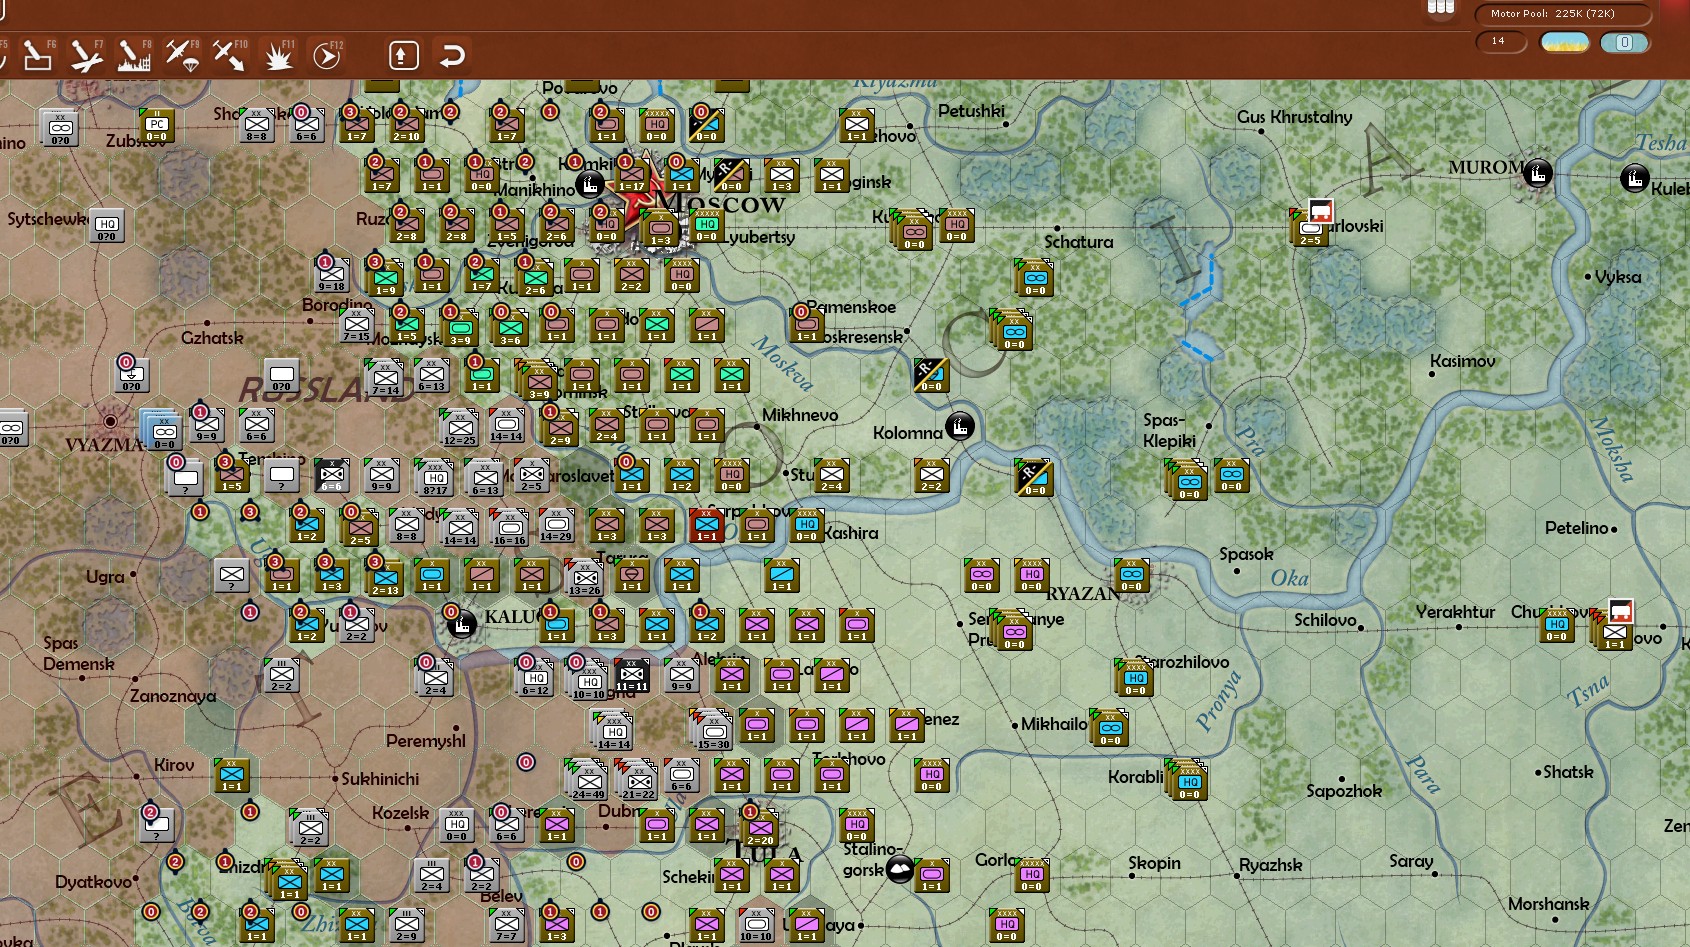Image resolution: width=1690 pixels, height=947 pixels.
Task: Select the blue HQ stack at Korablino
Action: coord(1187,780)
